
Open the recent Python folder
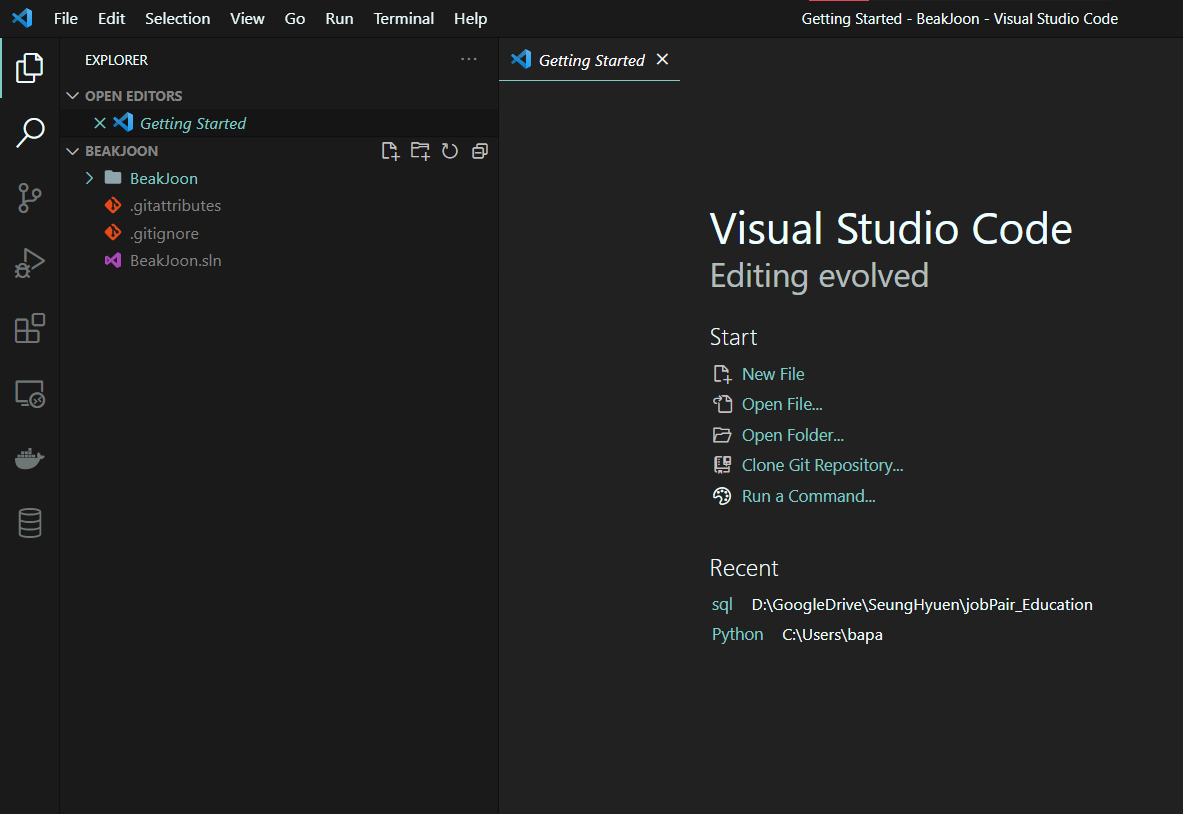point(737,634)
